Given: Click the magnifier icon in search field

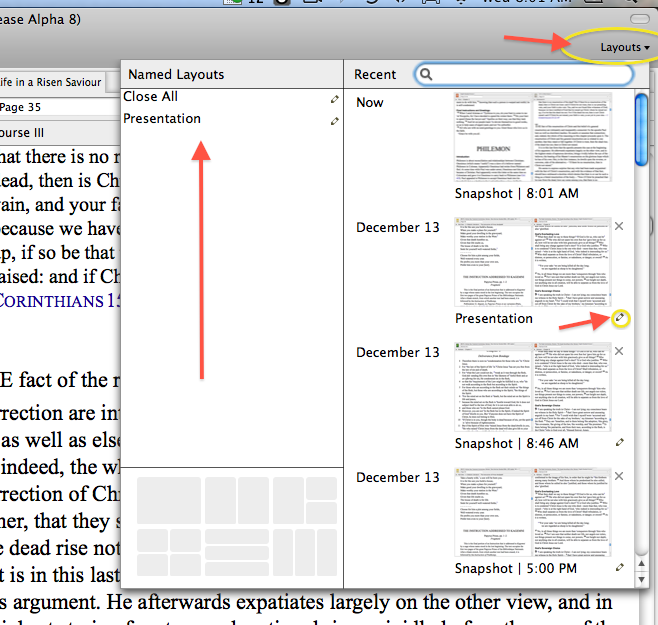Looking at the screenshot, I should (x=426, y=74).
